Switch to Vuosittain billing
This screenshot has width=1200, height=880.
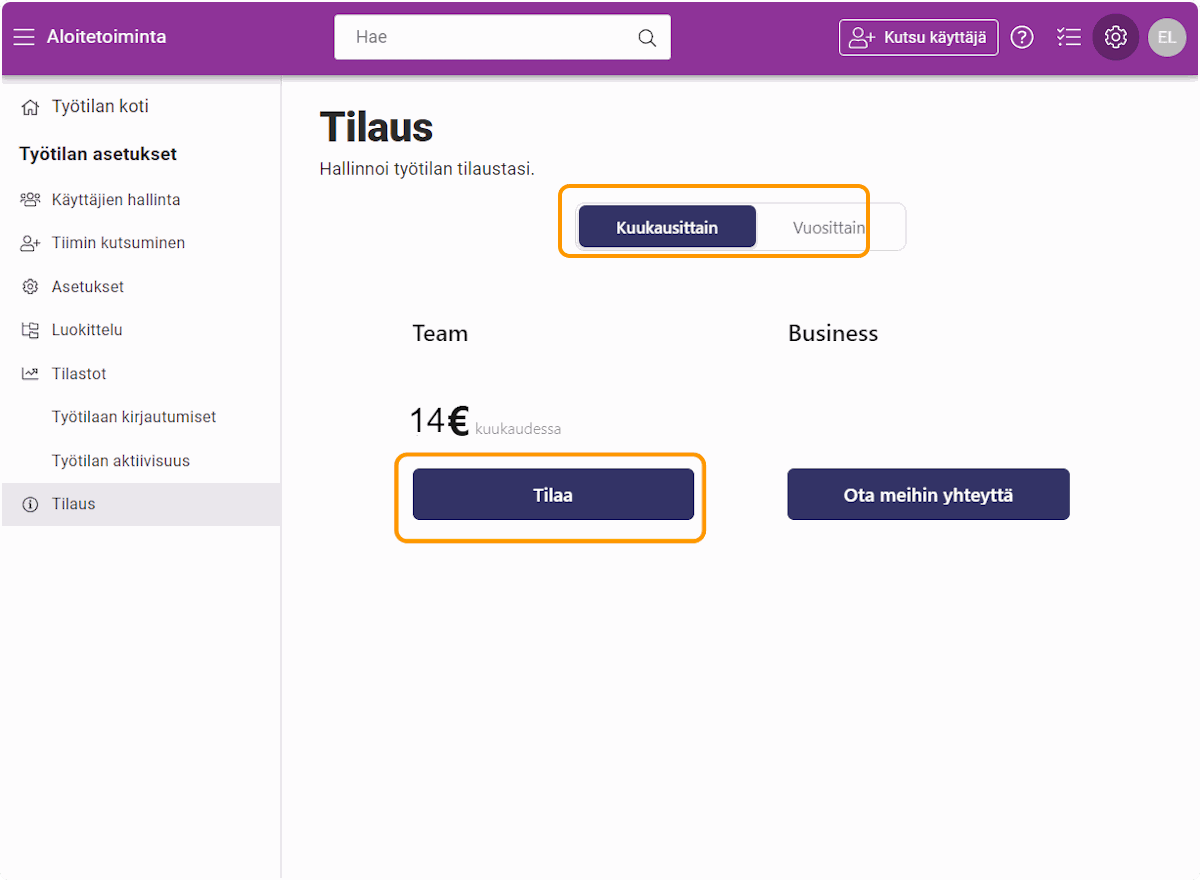click(829, 227)
